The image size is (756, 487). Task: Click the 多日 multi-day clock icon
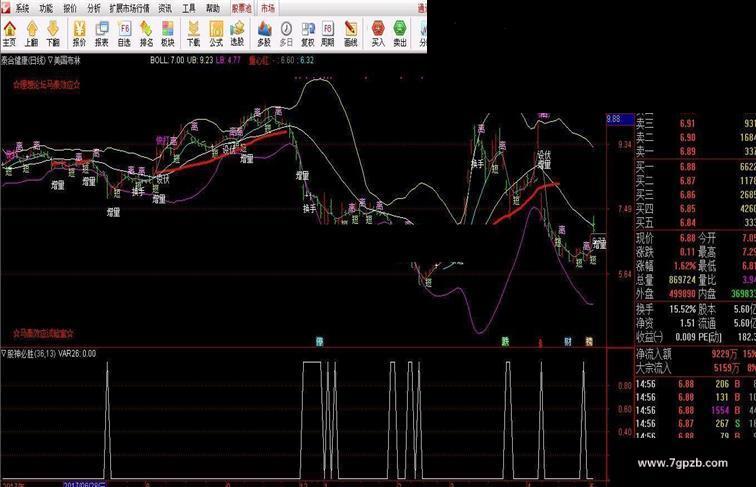pos(286,33)
